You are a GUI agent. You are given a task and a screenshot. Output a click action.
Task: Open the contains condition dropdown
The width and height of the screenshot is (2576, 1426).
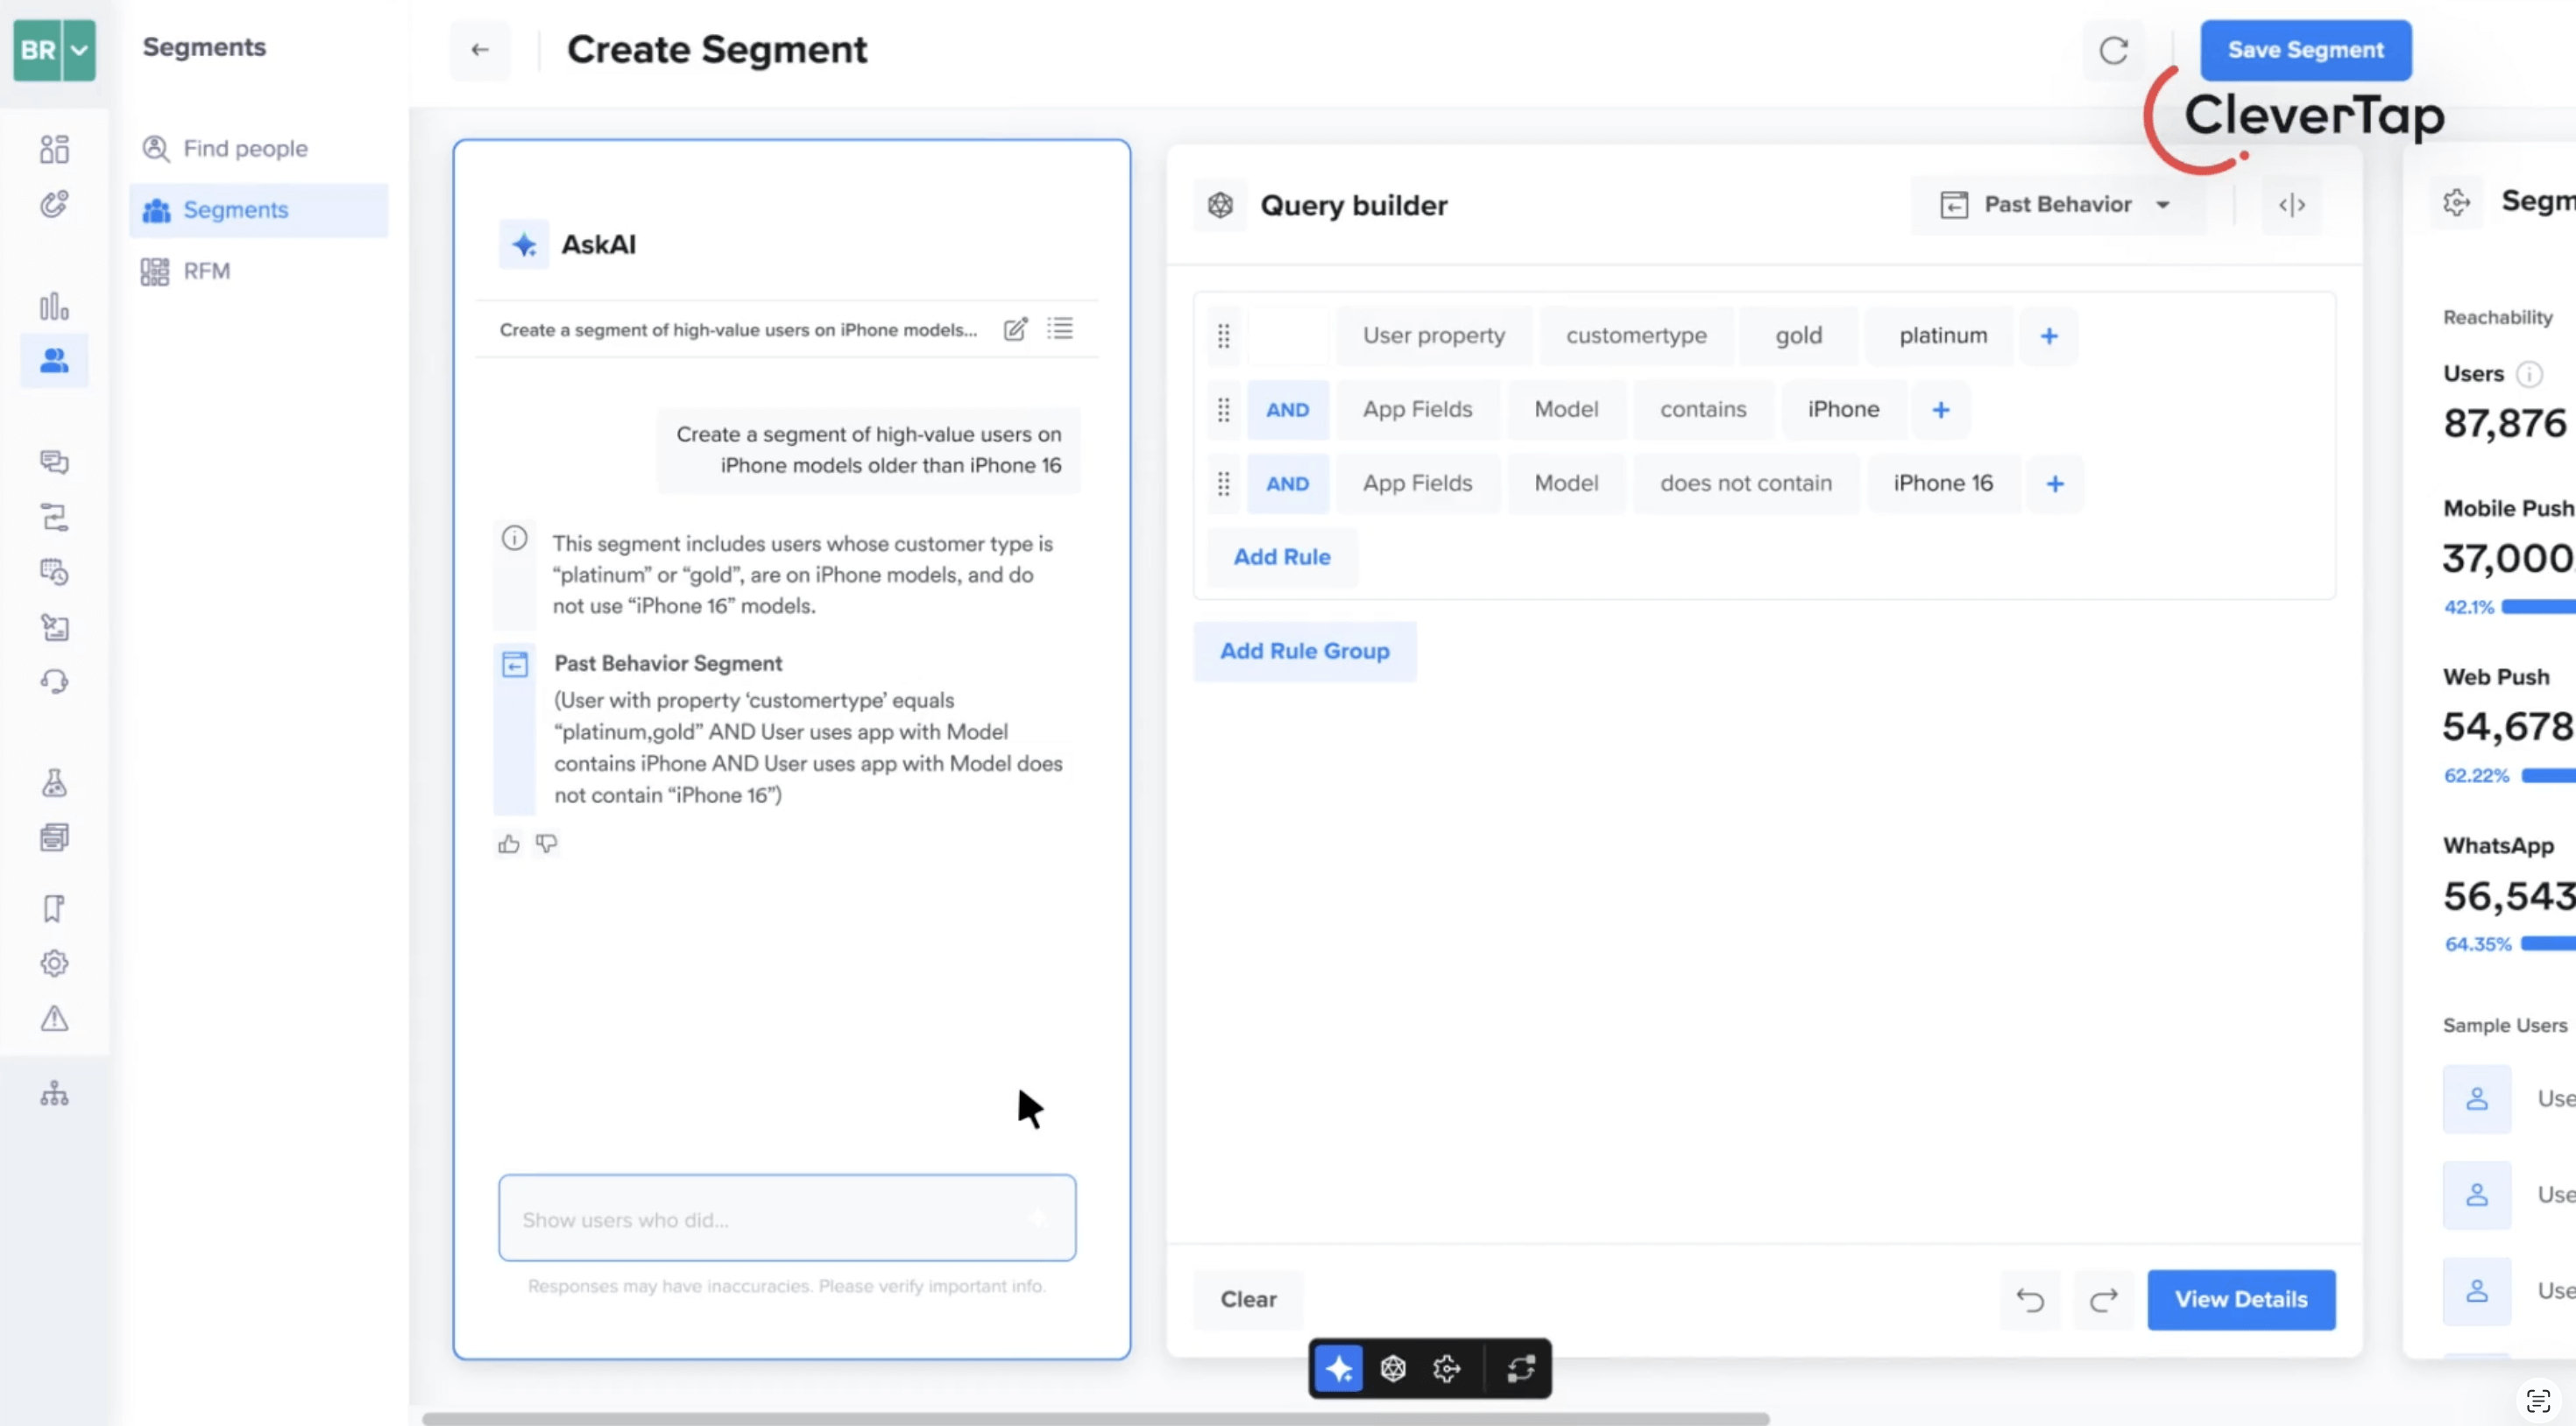[1702, 409]
